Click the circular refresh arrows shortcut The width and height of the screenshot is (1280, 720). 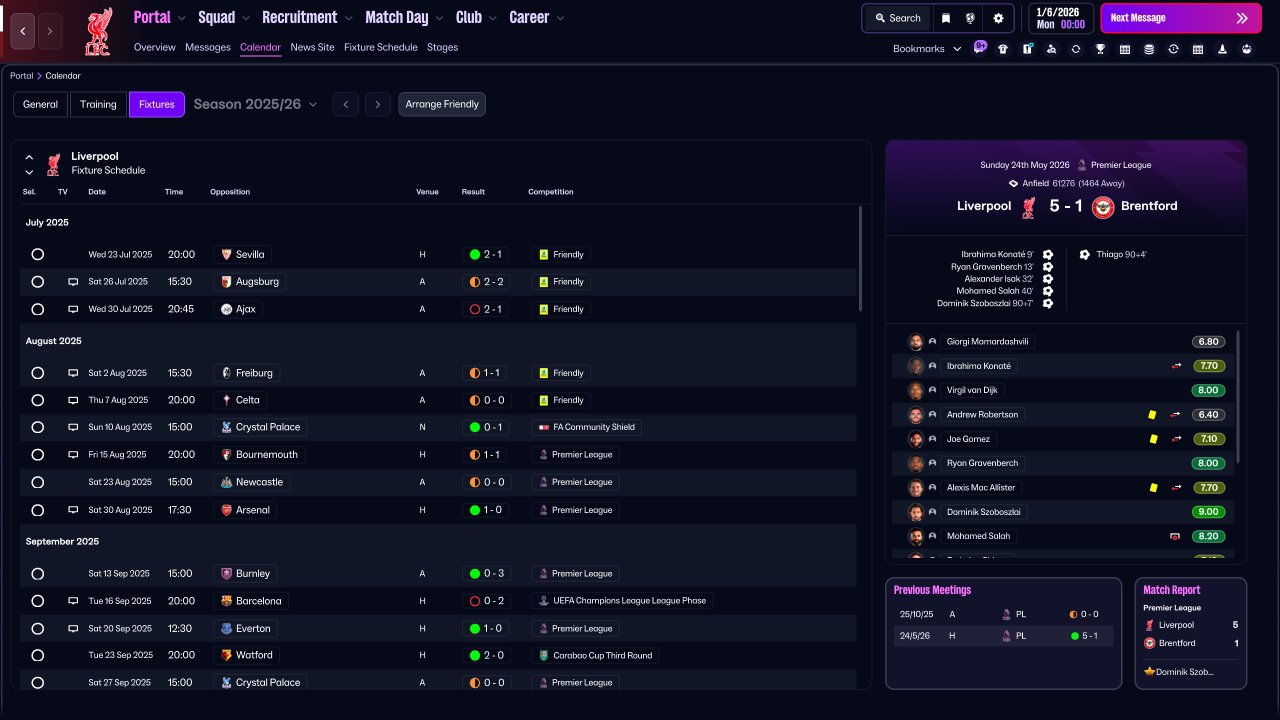[x=1076, y=49]
